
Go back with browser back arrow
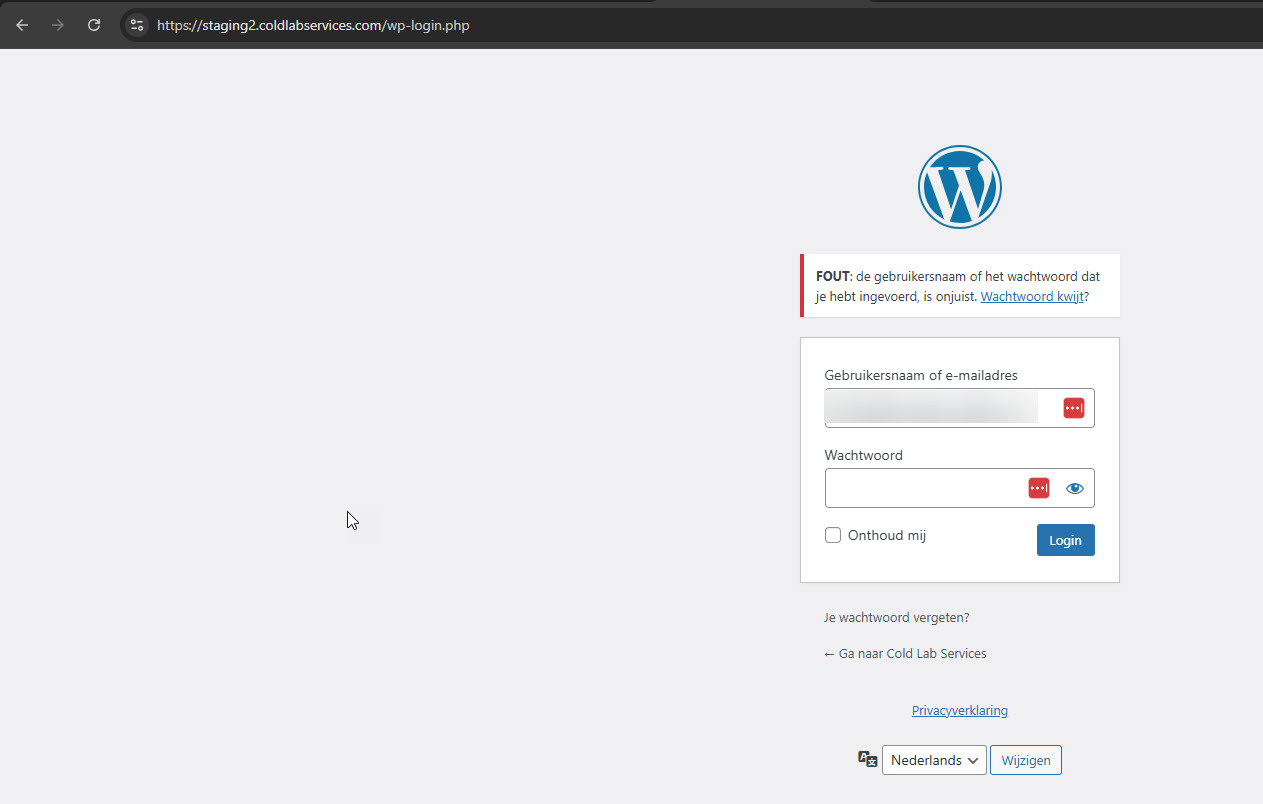22,25
